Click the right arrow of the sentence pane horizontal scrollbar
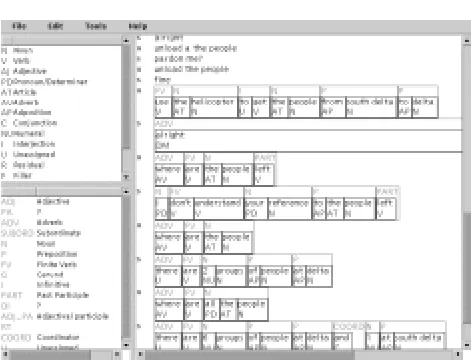Screen dimensions: 472x360 458,354
